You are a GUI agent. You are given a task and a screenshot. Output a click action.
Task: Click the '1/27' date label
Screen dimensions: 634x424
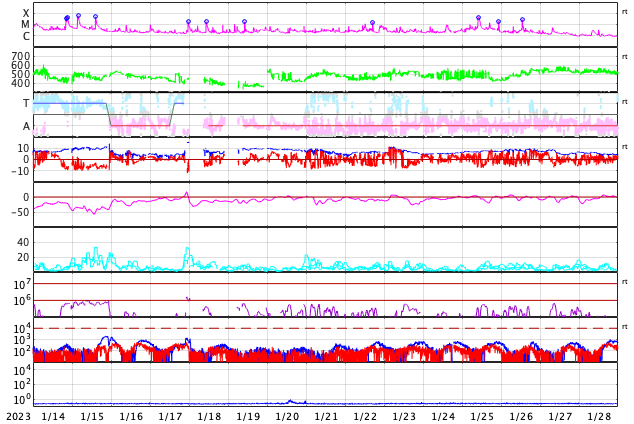click(560, 416)
